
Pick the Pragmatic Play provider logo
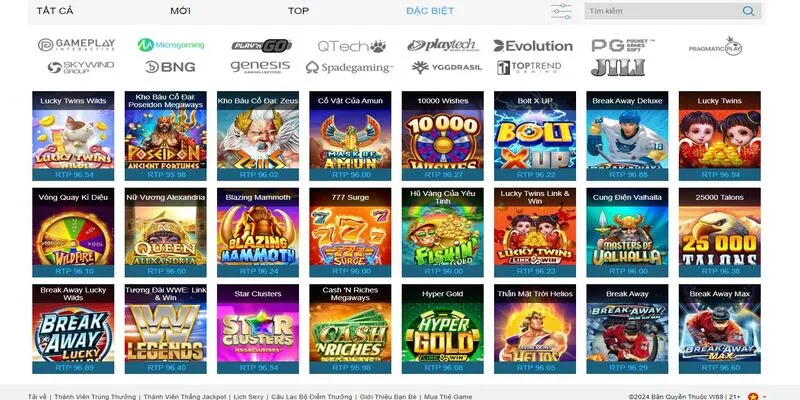pos(715,46)
